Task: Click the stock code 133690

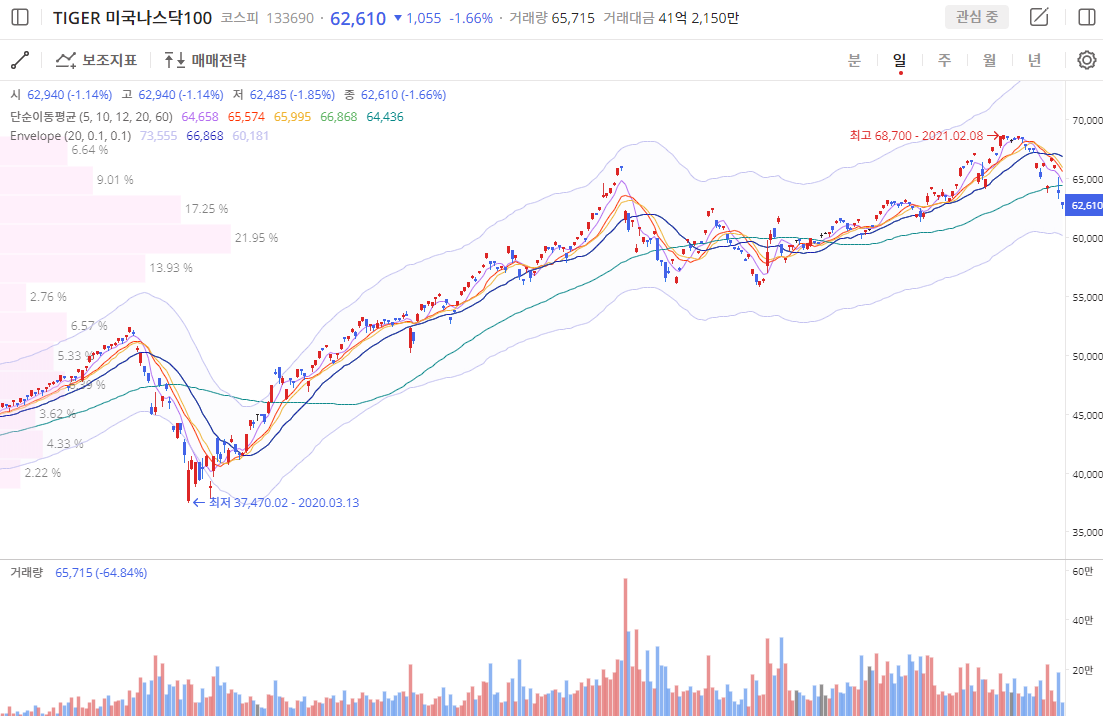Action: click(x=290, y=18)
